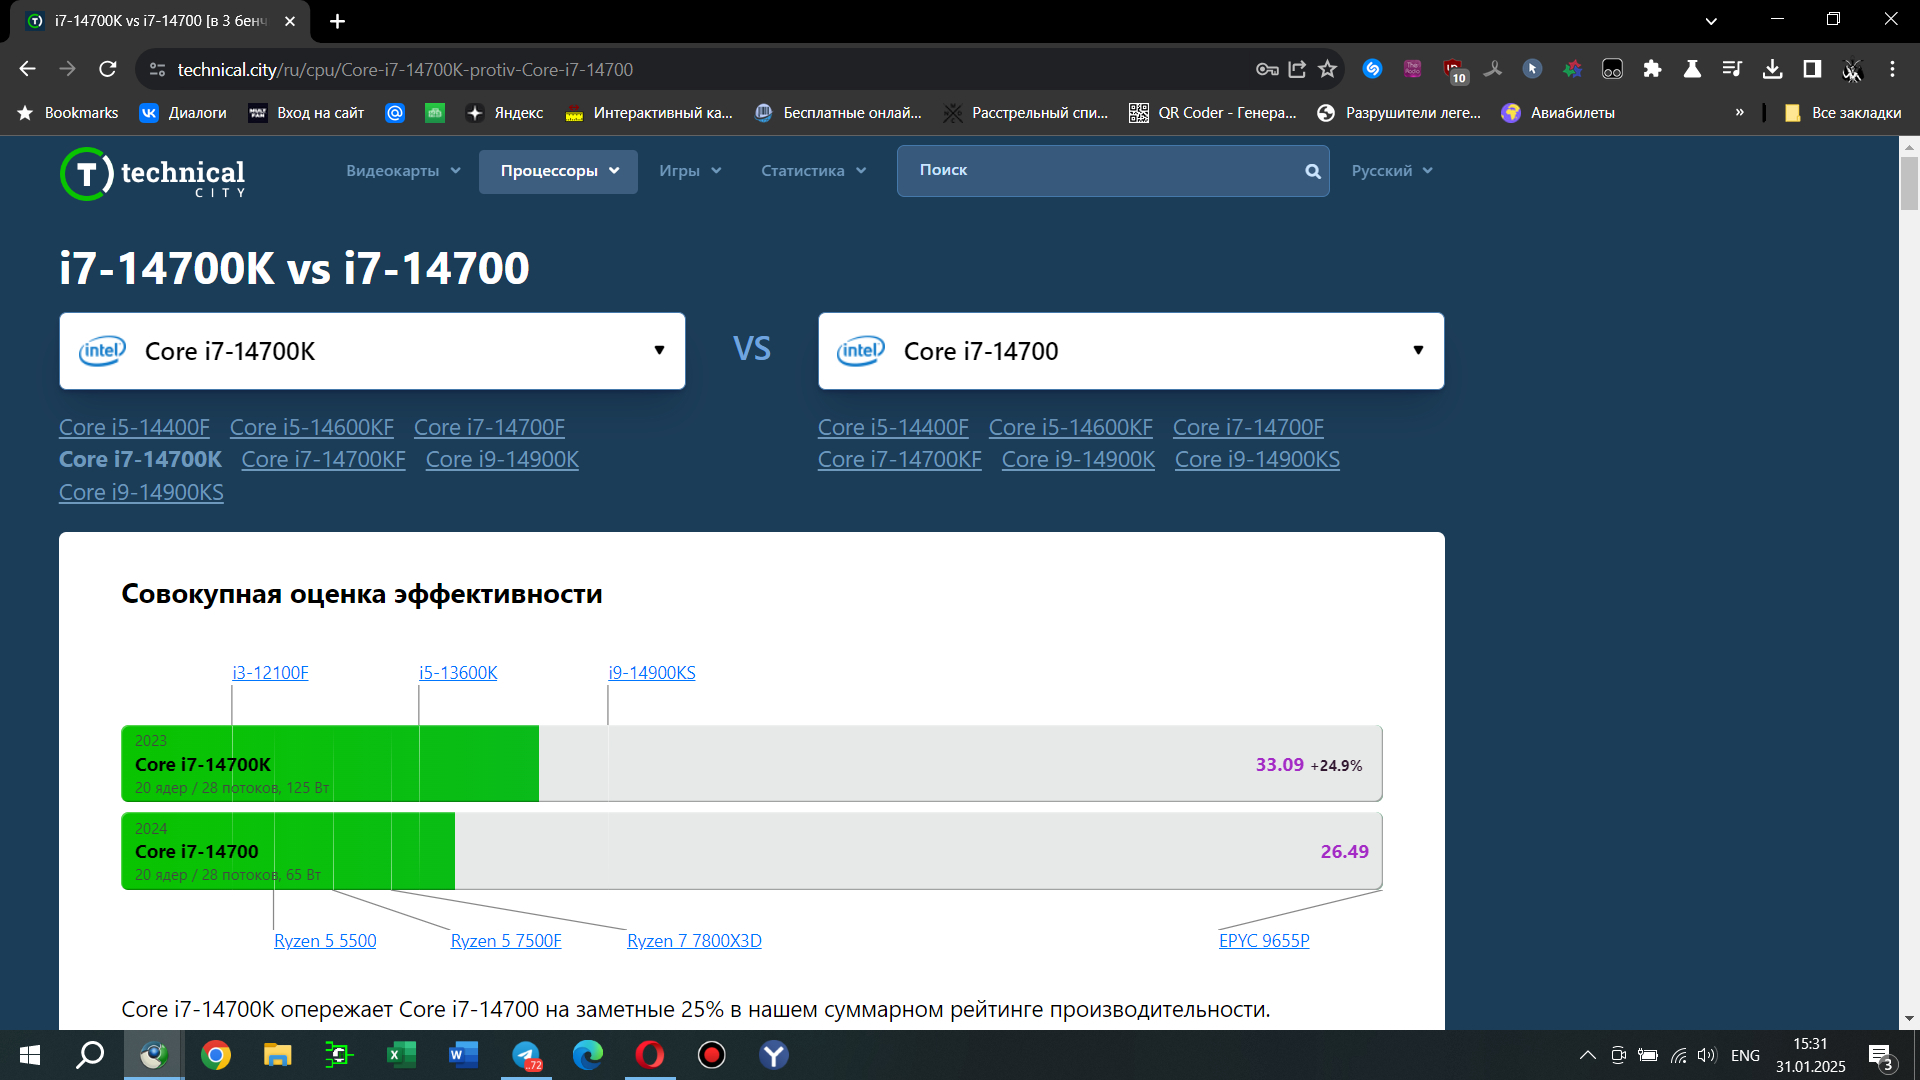Open the Видеокарты menu
Screen dimensions: 1920x1080
tap(403, 171)
